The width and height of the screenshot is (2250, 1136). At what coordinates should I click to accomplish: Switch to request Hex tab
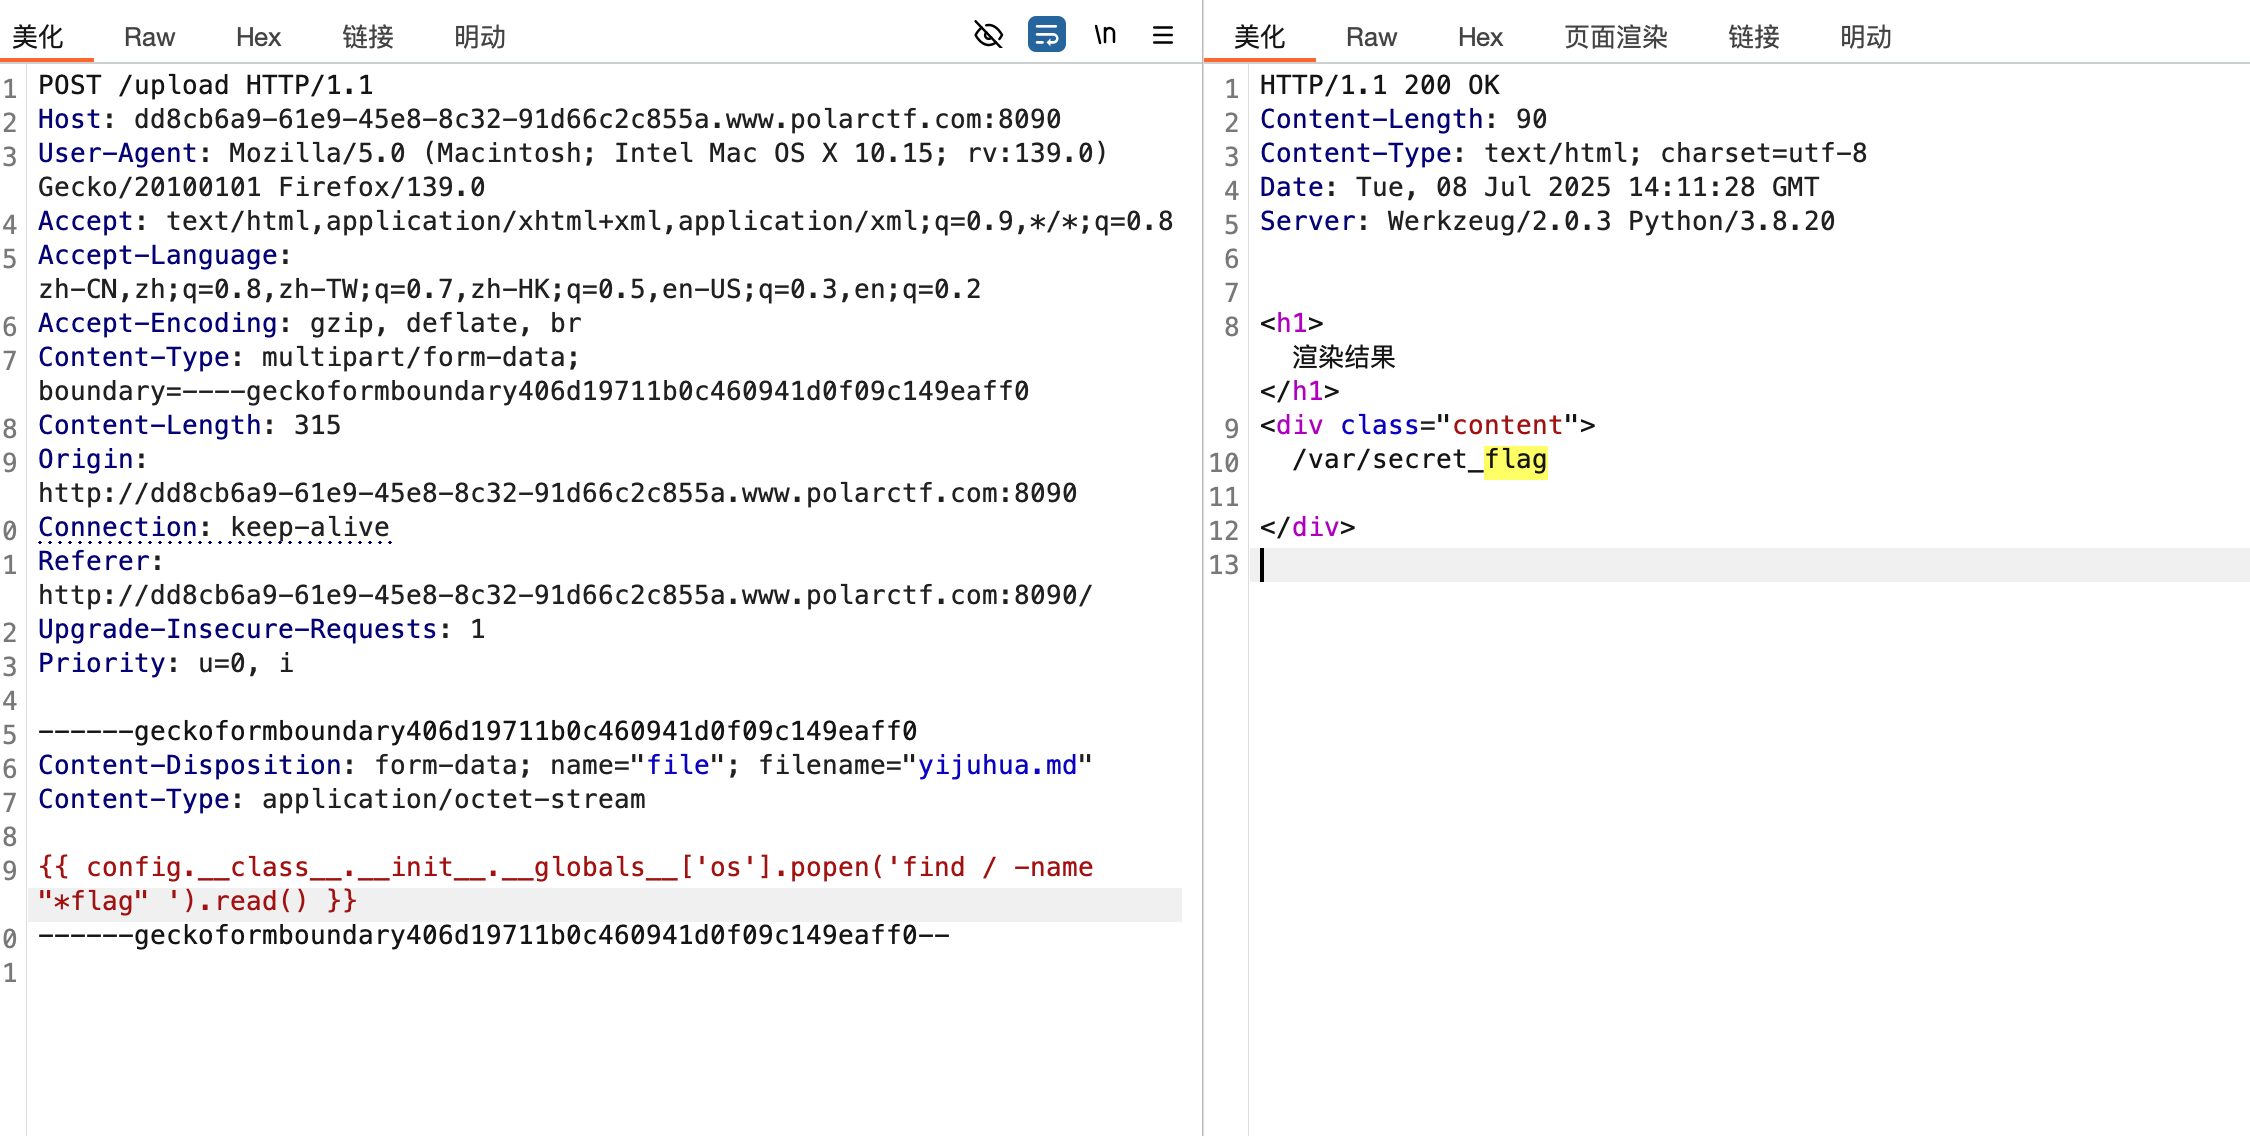258,37
